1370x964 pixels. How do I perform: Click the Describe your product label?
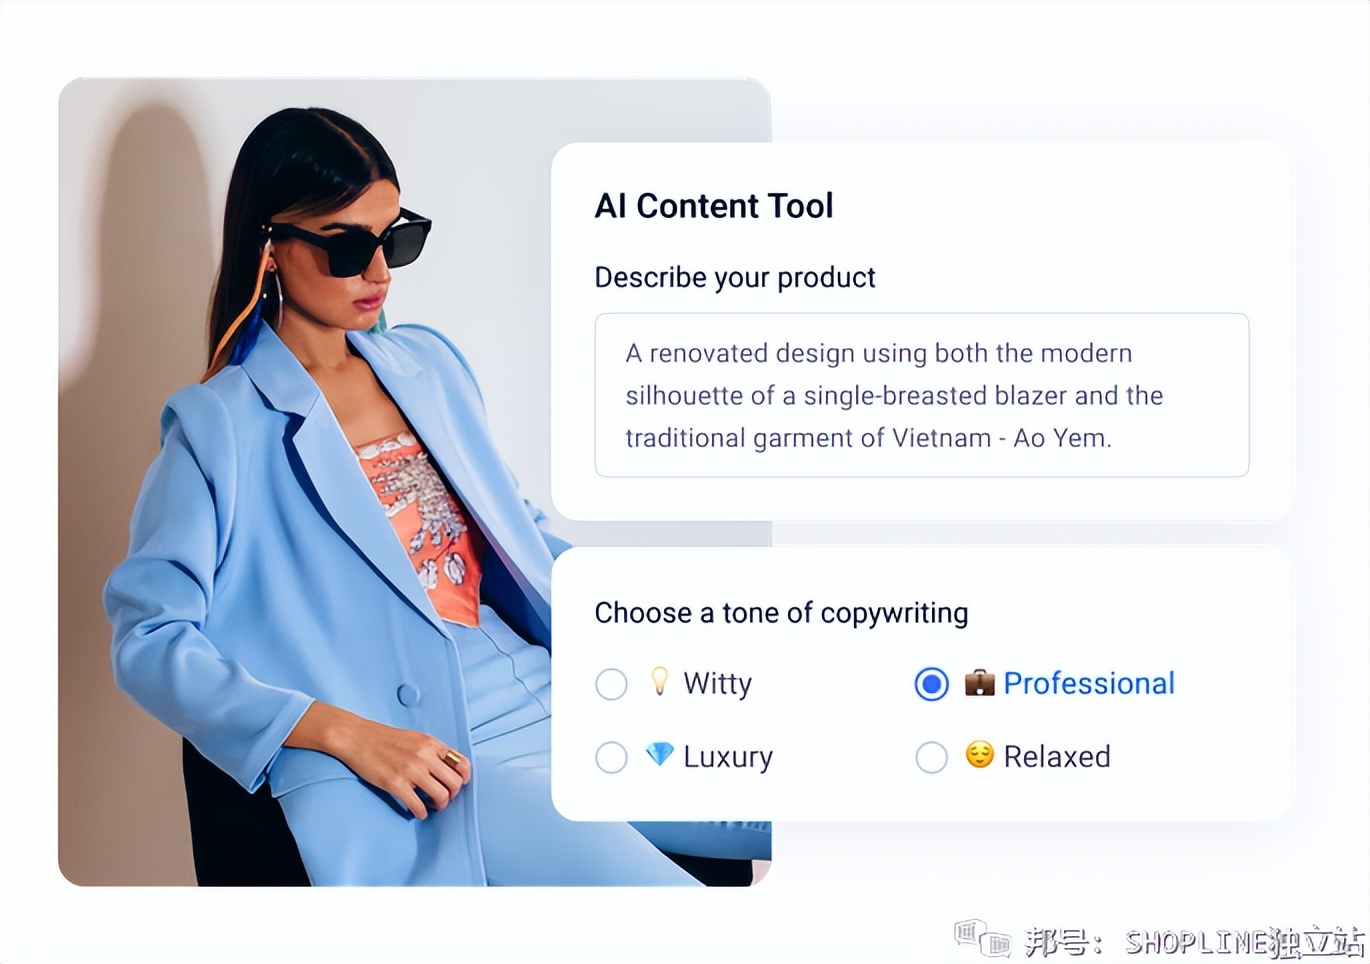tap(735, 277)
